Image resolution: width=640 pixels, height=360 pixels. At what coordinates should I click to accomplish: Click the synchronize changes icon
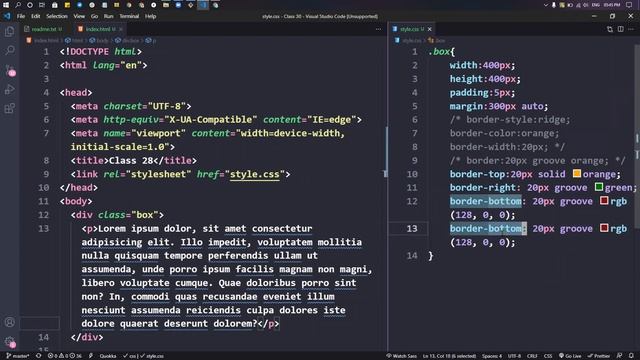point(38,356)
